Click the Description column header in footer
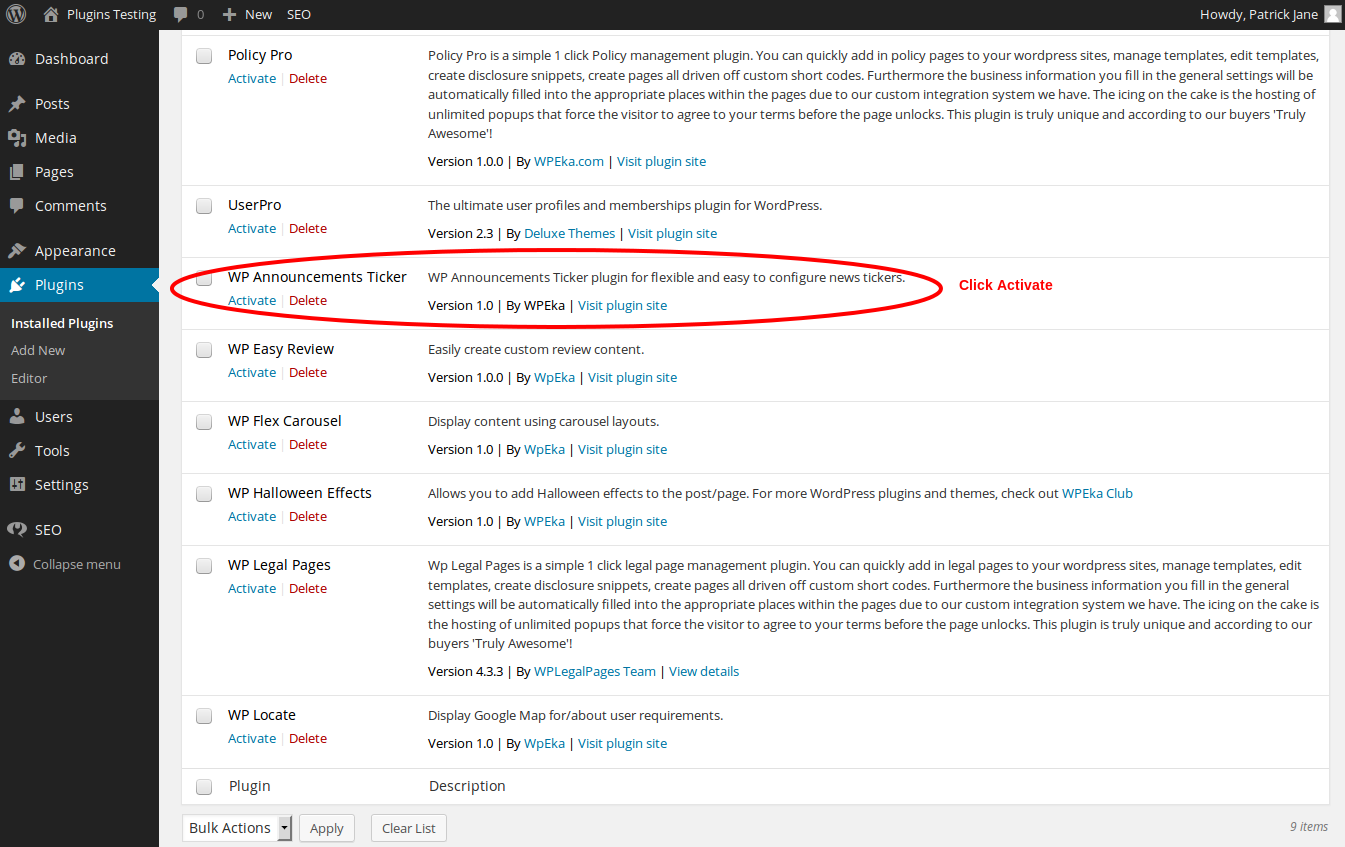Image resolution: width=1345 pixels, height=847 pixels. 467,786
